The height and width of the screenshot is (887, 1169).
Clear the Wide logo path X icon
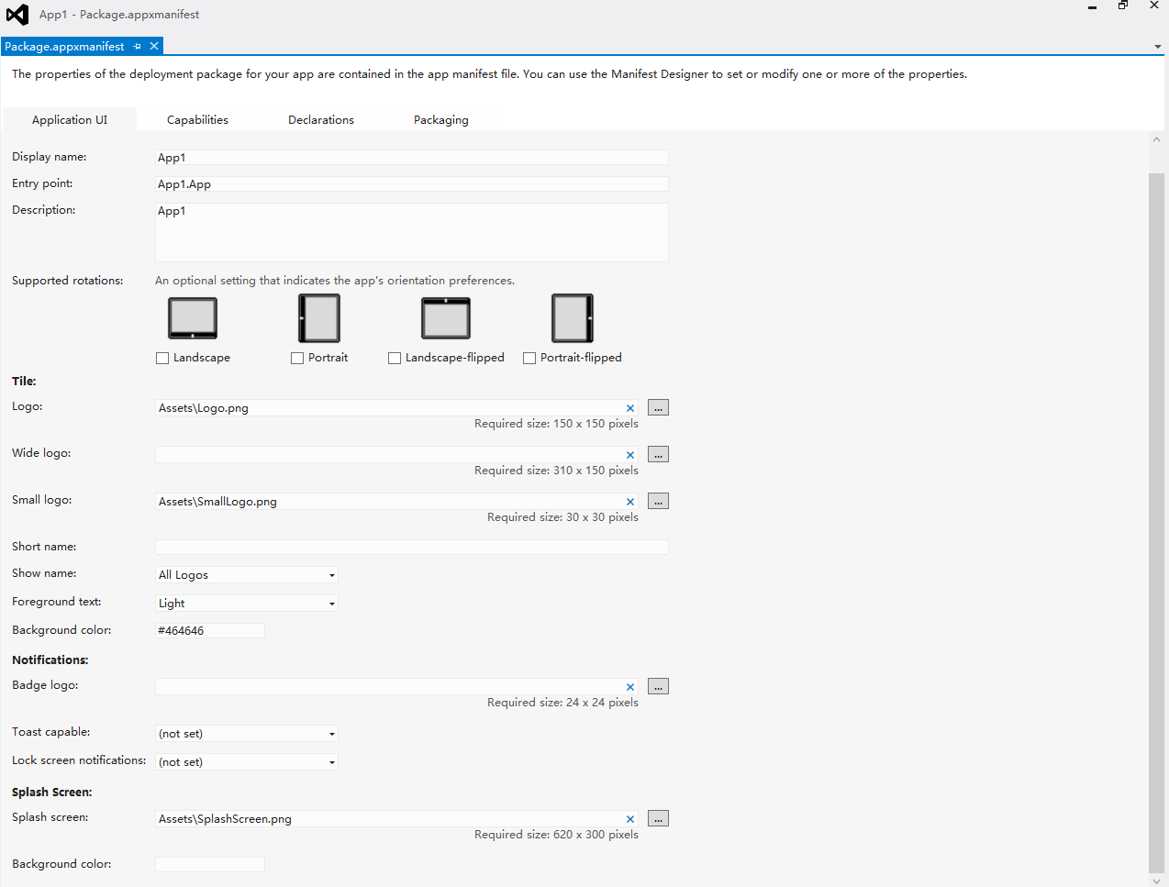tap(630, 455)
